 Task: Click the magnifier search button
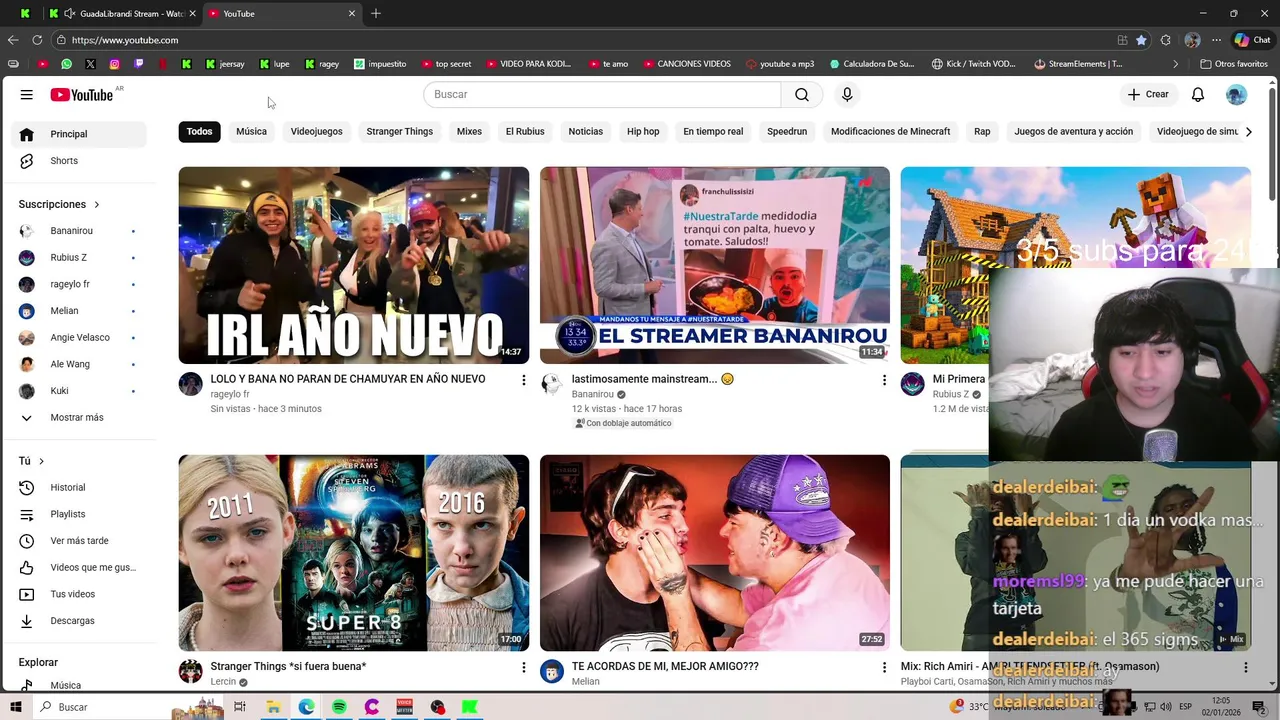(x=802, y=94)
